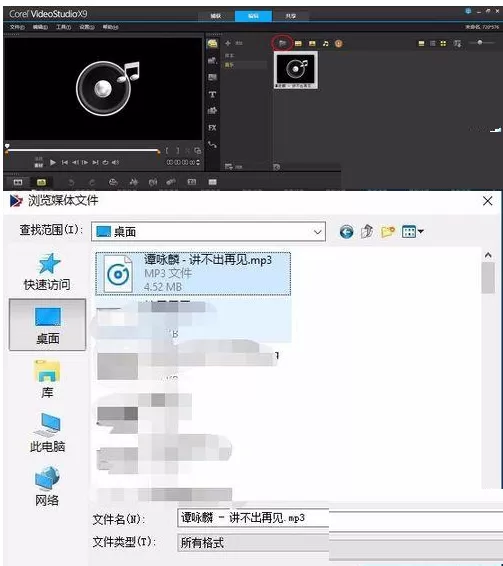This screenshot has height=566, width=503.
Task: Step to the previous frame
Action: click(75, 162)
